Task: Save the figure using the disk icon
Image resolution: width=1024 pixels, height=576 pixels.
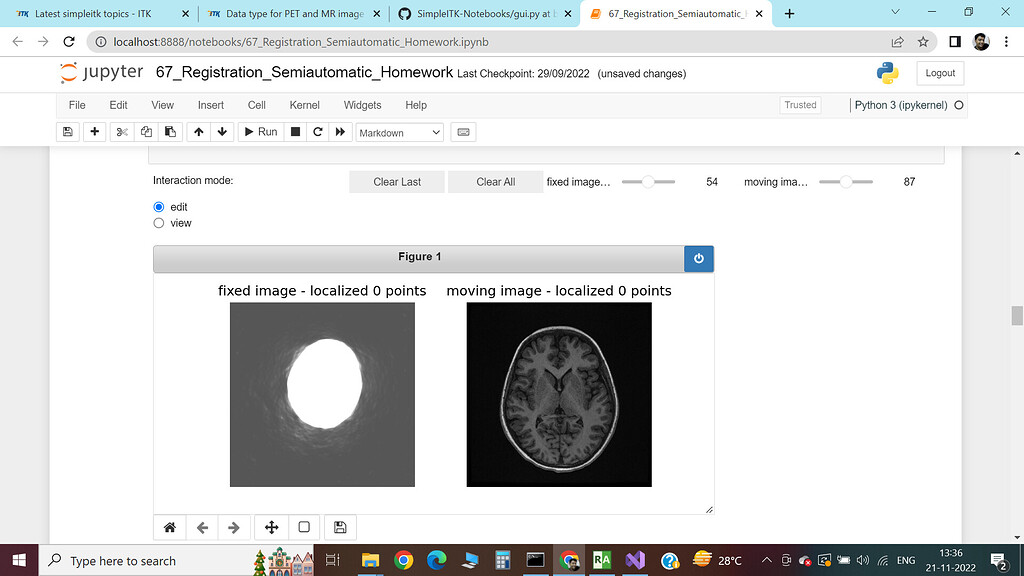Action: point(339,527)
